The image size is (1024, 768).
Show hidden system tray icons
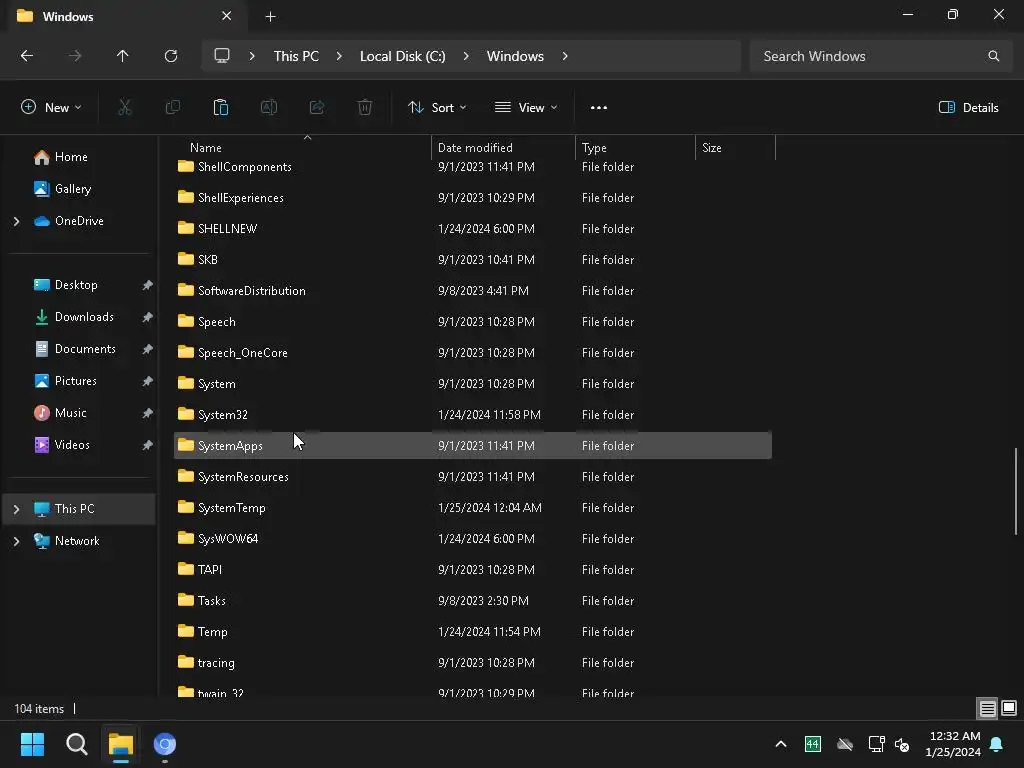(780, 744)
